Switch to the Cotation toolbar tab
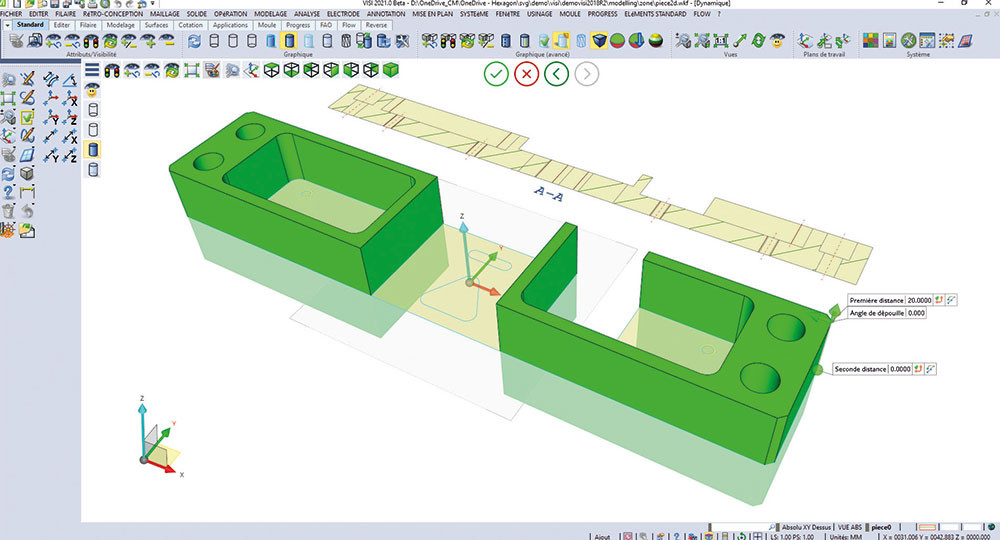Image resolution: width=1000 pixels, height=540 pixels. tap(190, 25)
